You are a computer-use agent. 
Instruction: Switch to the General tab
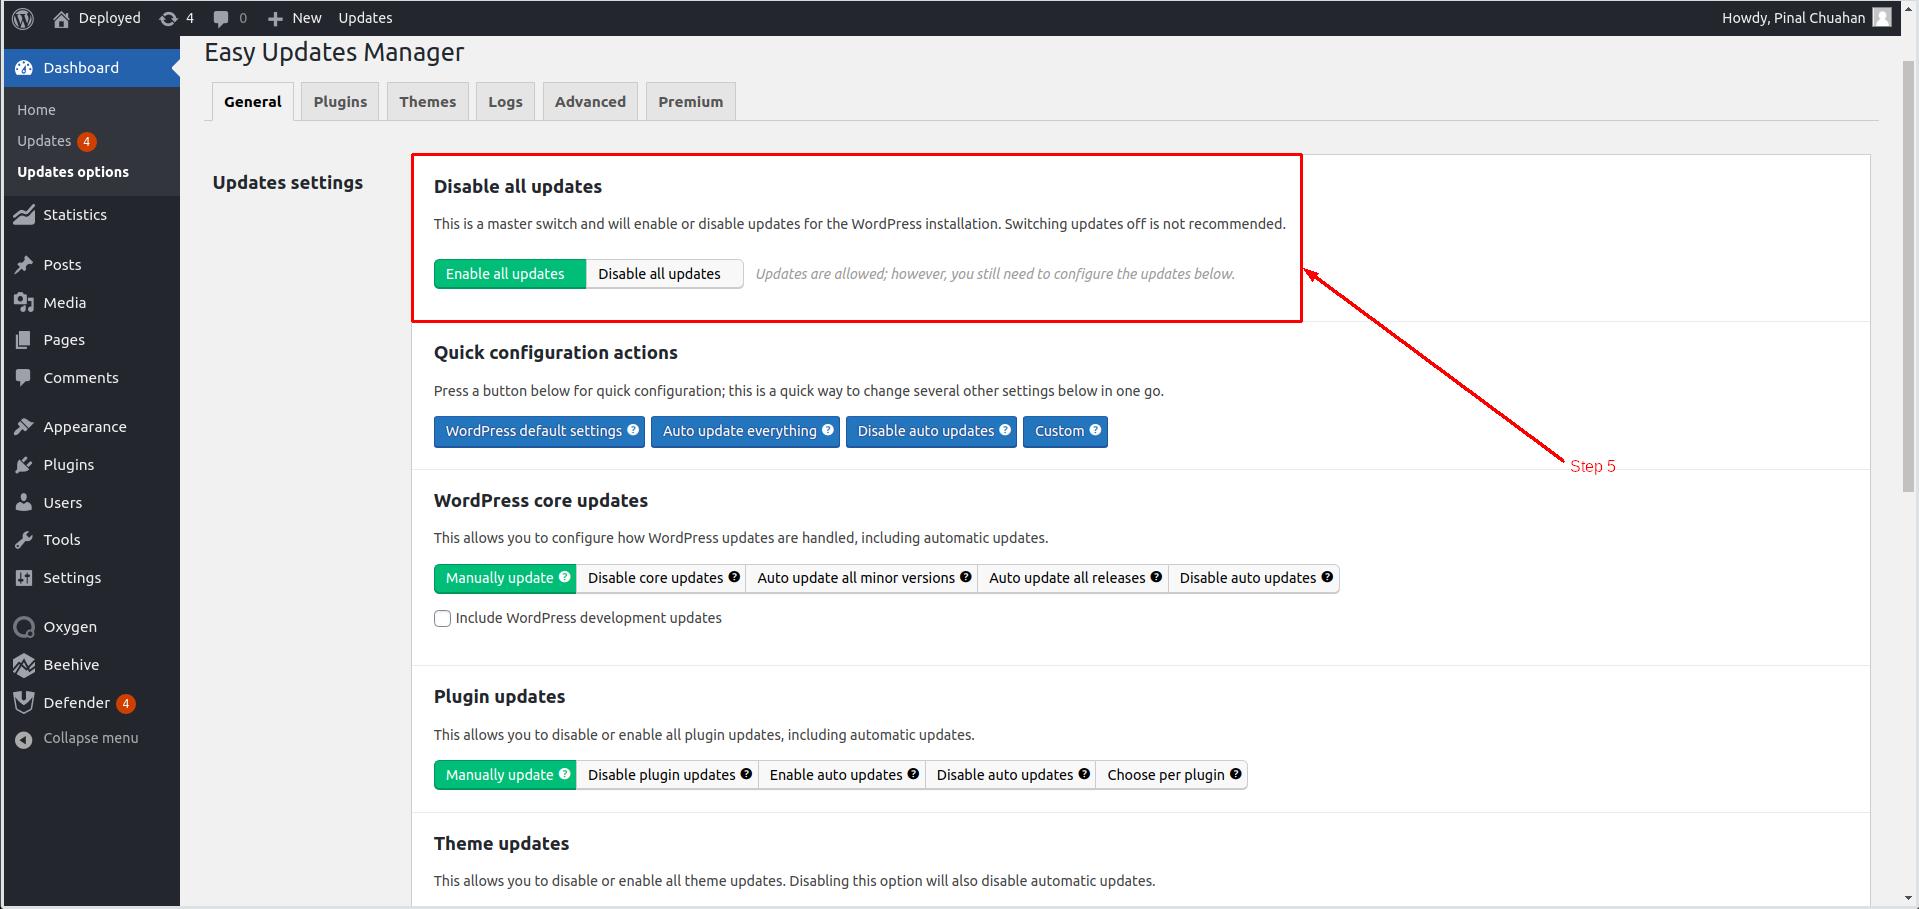click(253, 102)
